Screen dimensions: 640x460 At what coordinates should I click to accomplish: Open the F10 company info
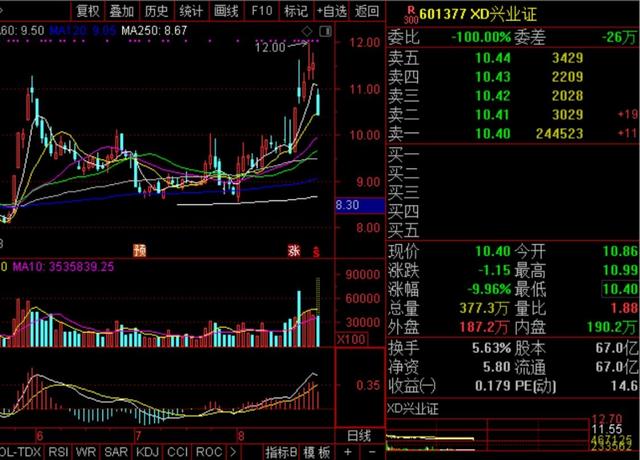(x=262, y=11)
